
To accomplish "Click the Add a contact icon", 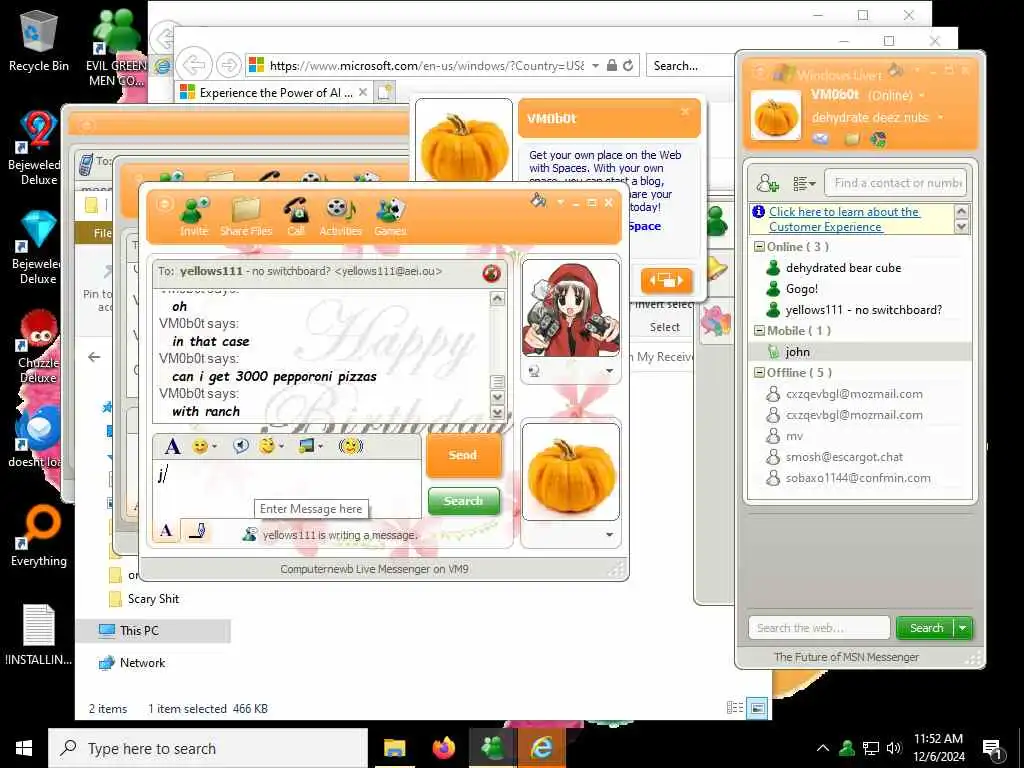I will pyautogui.click(x=767, y=184).
